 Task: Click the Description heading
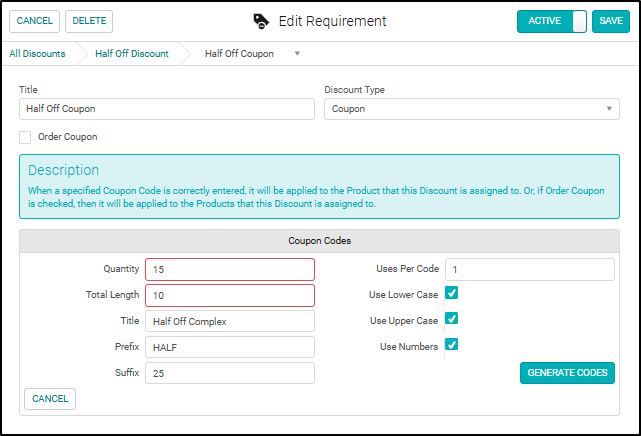pos(63,170)
